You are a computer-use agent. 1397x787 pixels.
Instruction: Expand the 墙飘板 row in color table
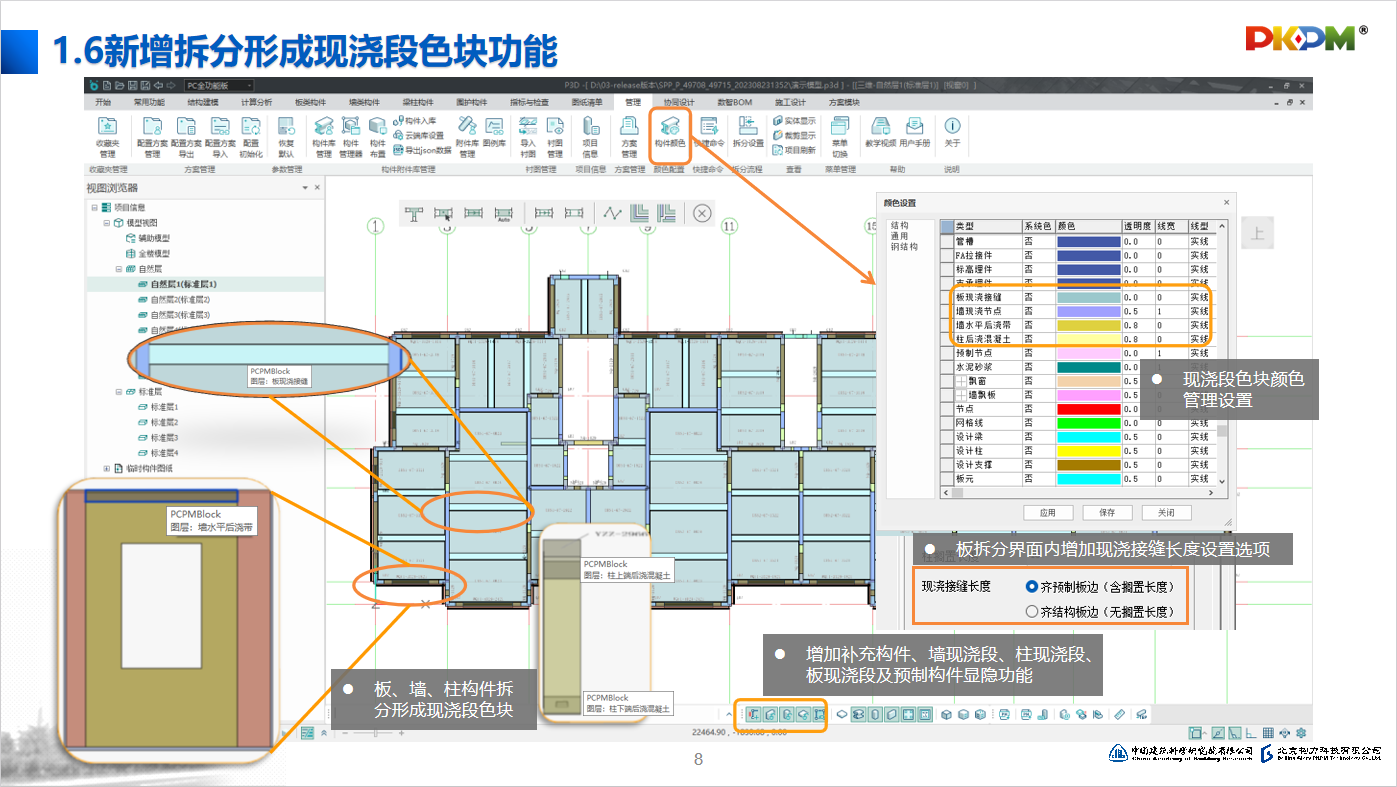point(960,395)
